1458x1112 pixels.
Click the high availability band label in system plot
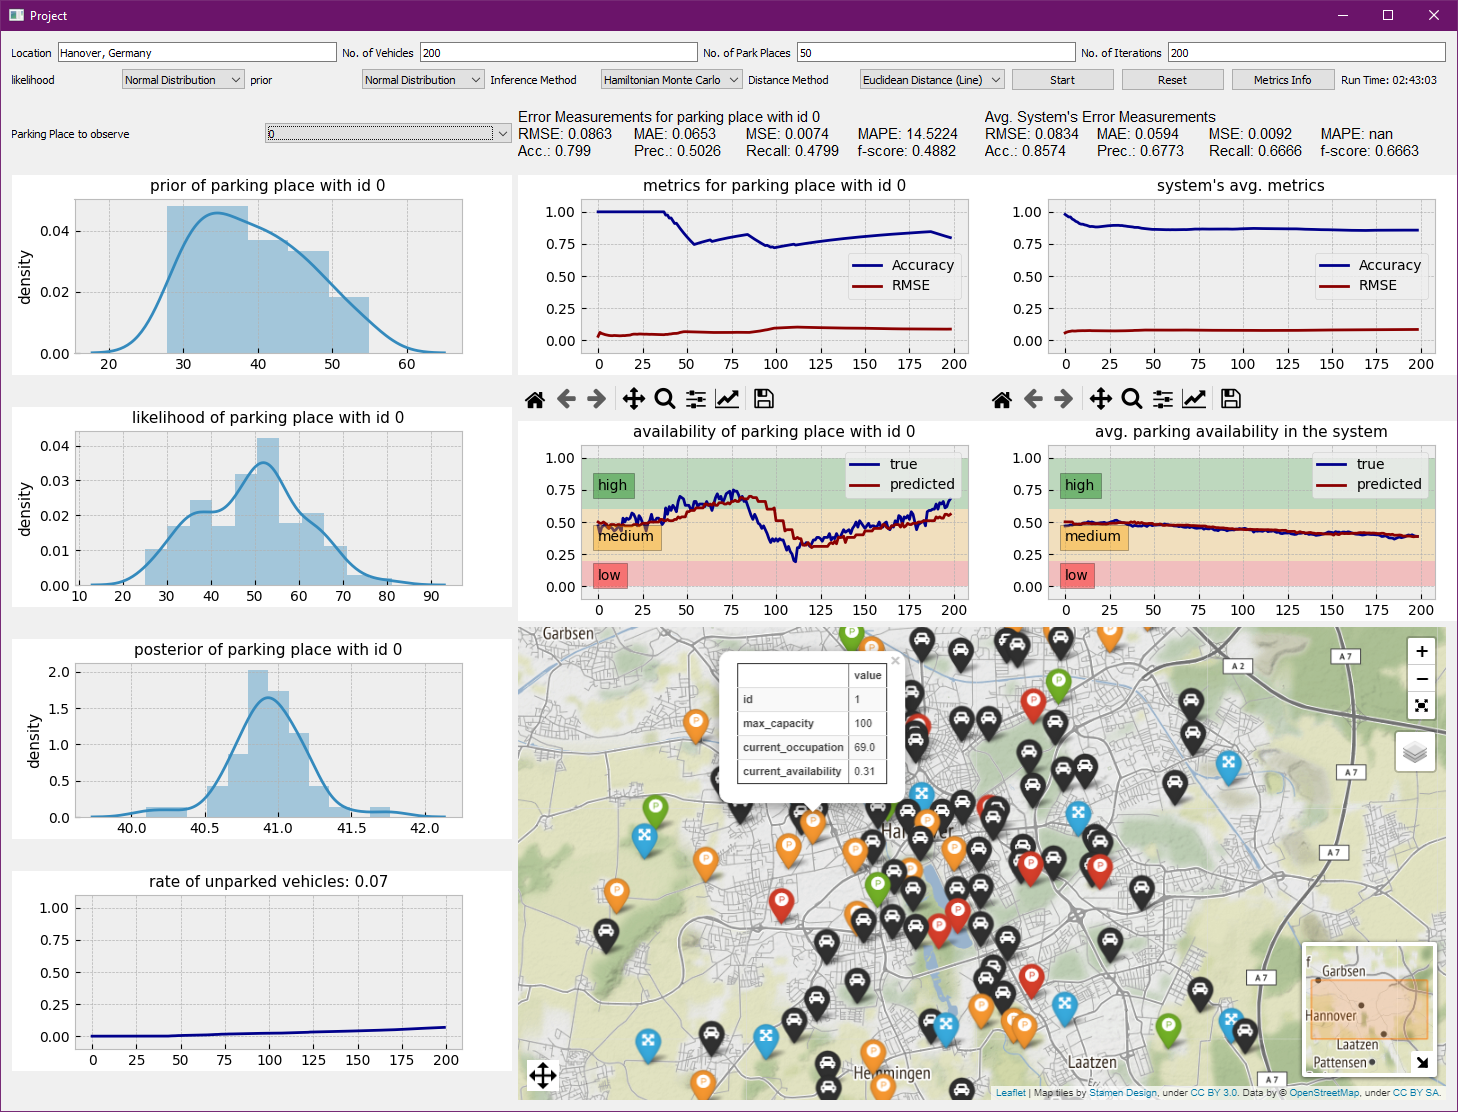pyautogui.click(x=1079, y=485)
